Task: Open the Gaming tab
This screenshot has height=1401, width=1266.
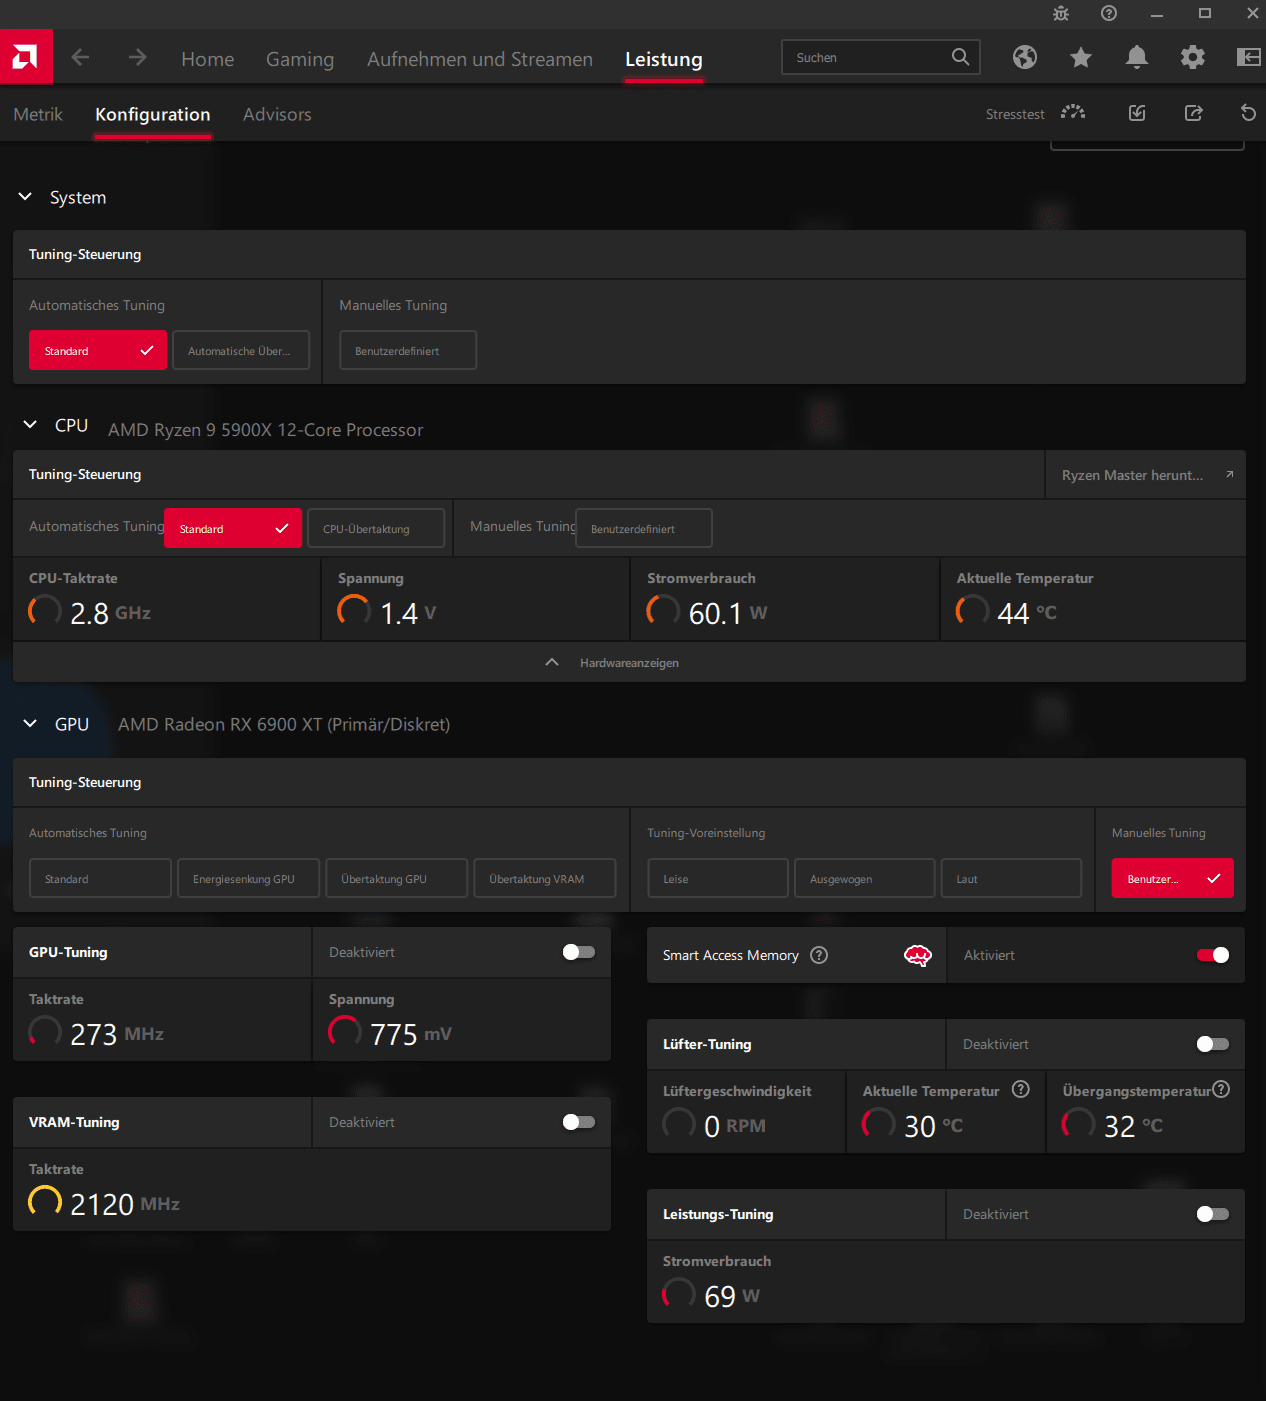Action: pos(300,59)
